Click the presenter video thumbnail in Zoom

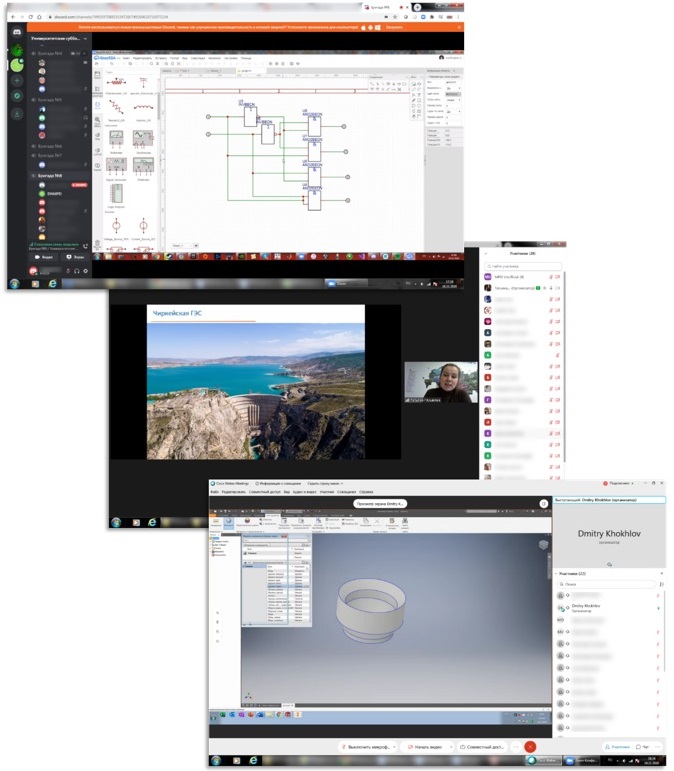(x=441, y=383)
